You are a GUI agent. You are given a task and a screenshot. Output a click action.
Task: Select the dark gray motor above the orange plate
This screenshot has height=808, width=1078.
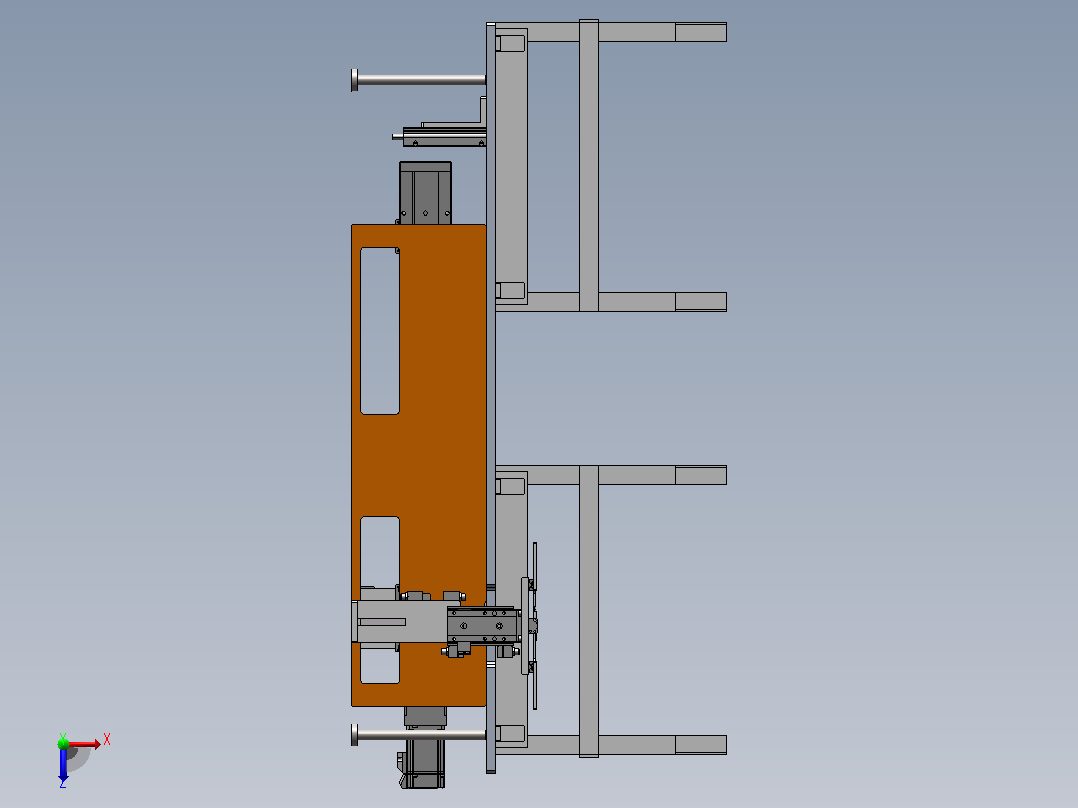tap(425, 193)
